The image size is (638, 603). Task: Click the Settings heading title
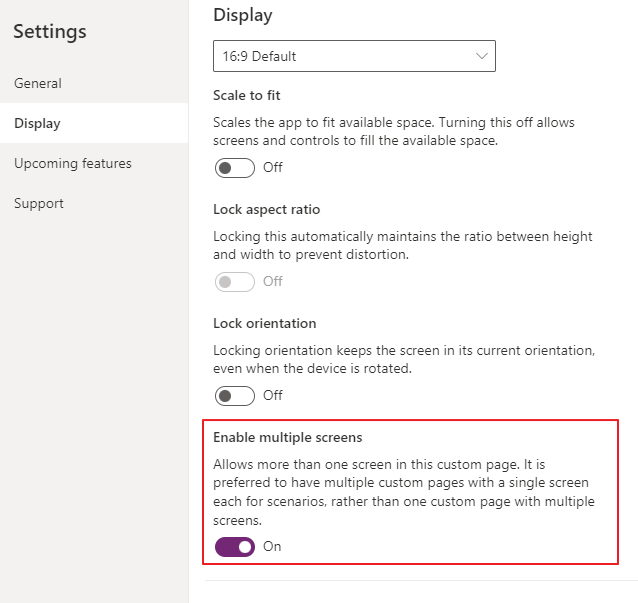click(x=50, y=32)
